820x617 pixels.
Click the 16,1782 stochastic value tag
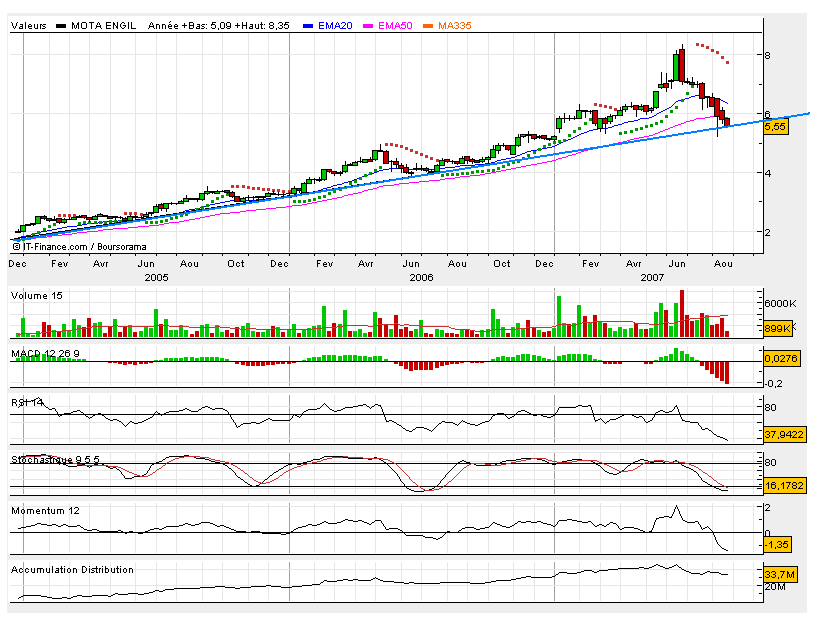pyautogui.click(x=784, y=485)
